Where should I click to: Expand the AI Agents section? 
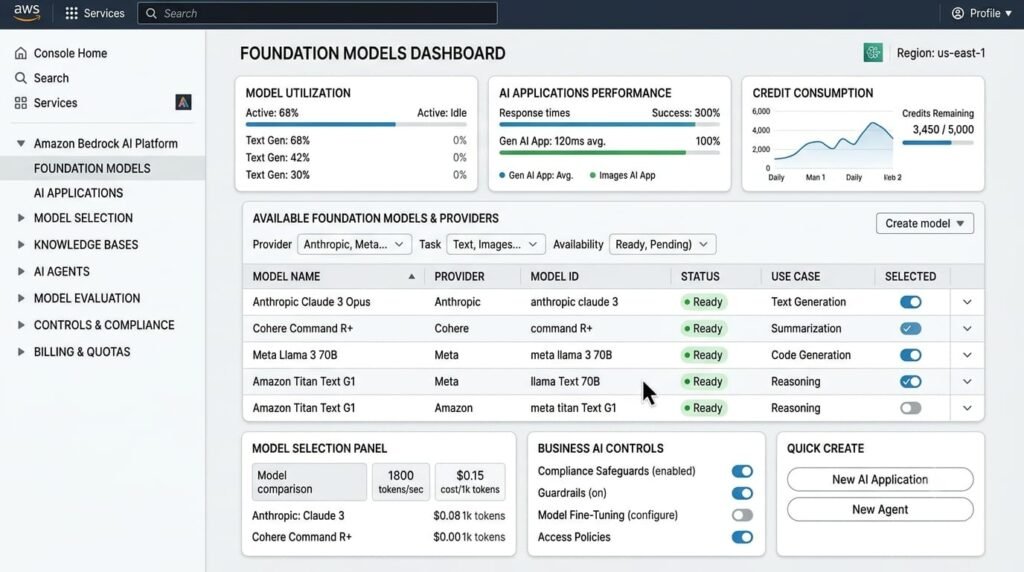point(21,271)
